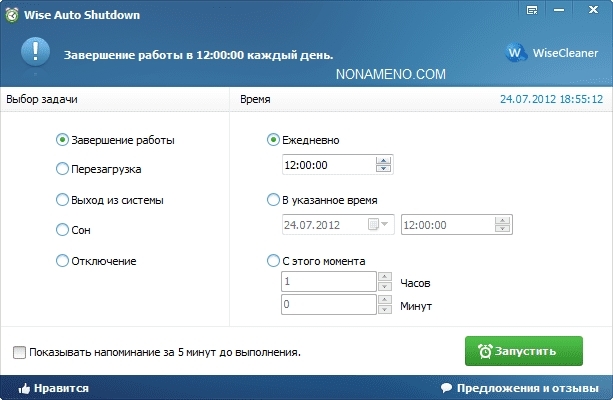The image size is (613, 400).
Task: Open Предложения и отзывы link
Action: 528,388
